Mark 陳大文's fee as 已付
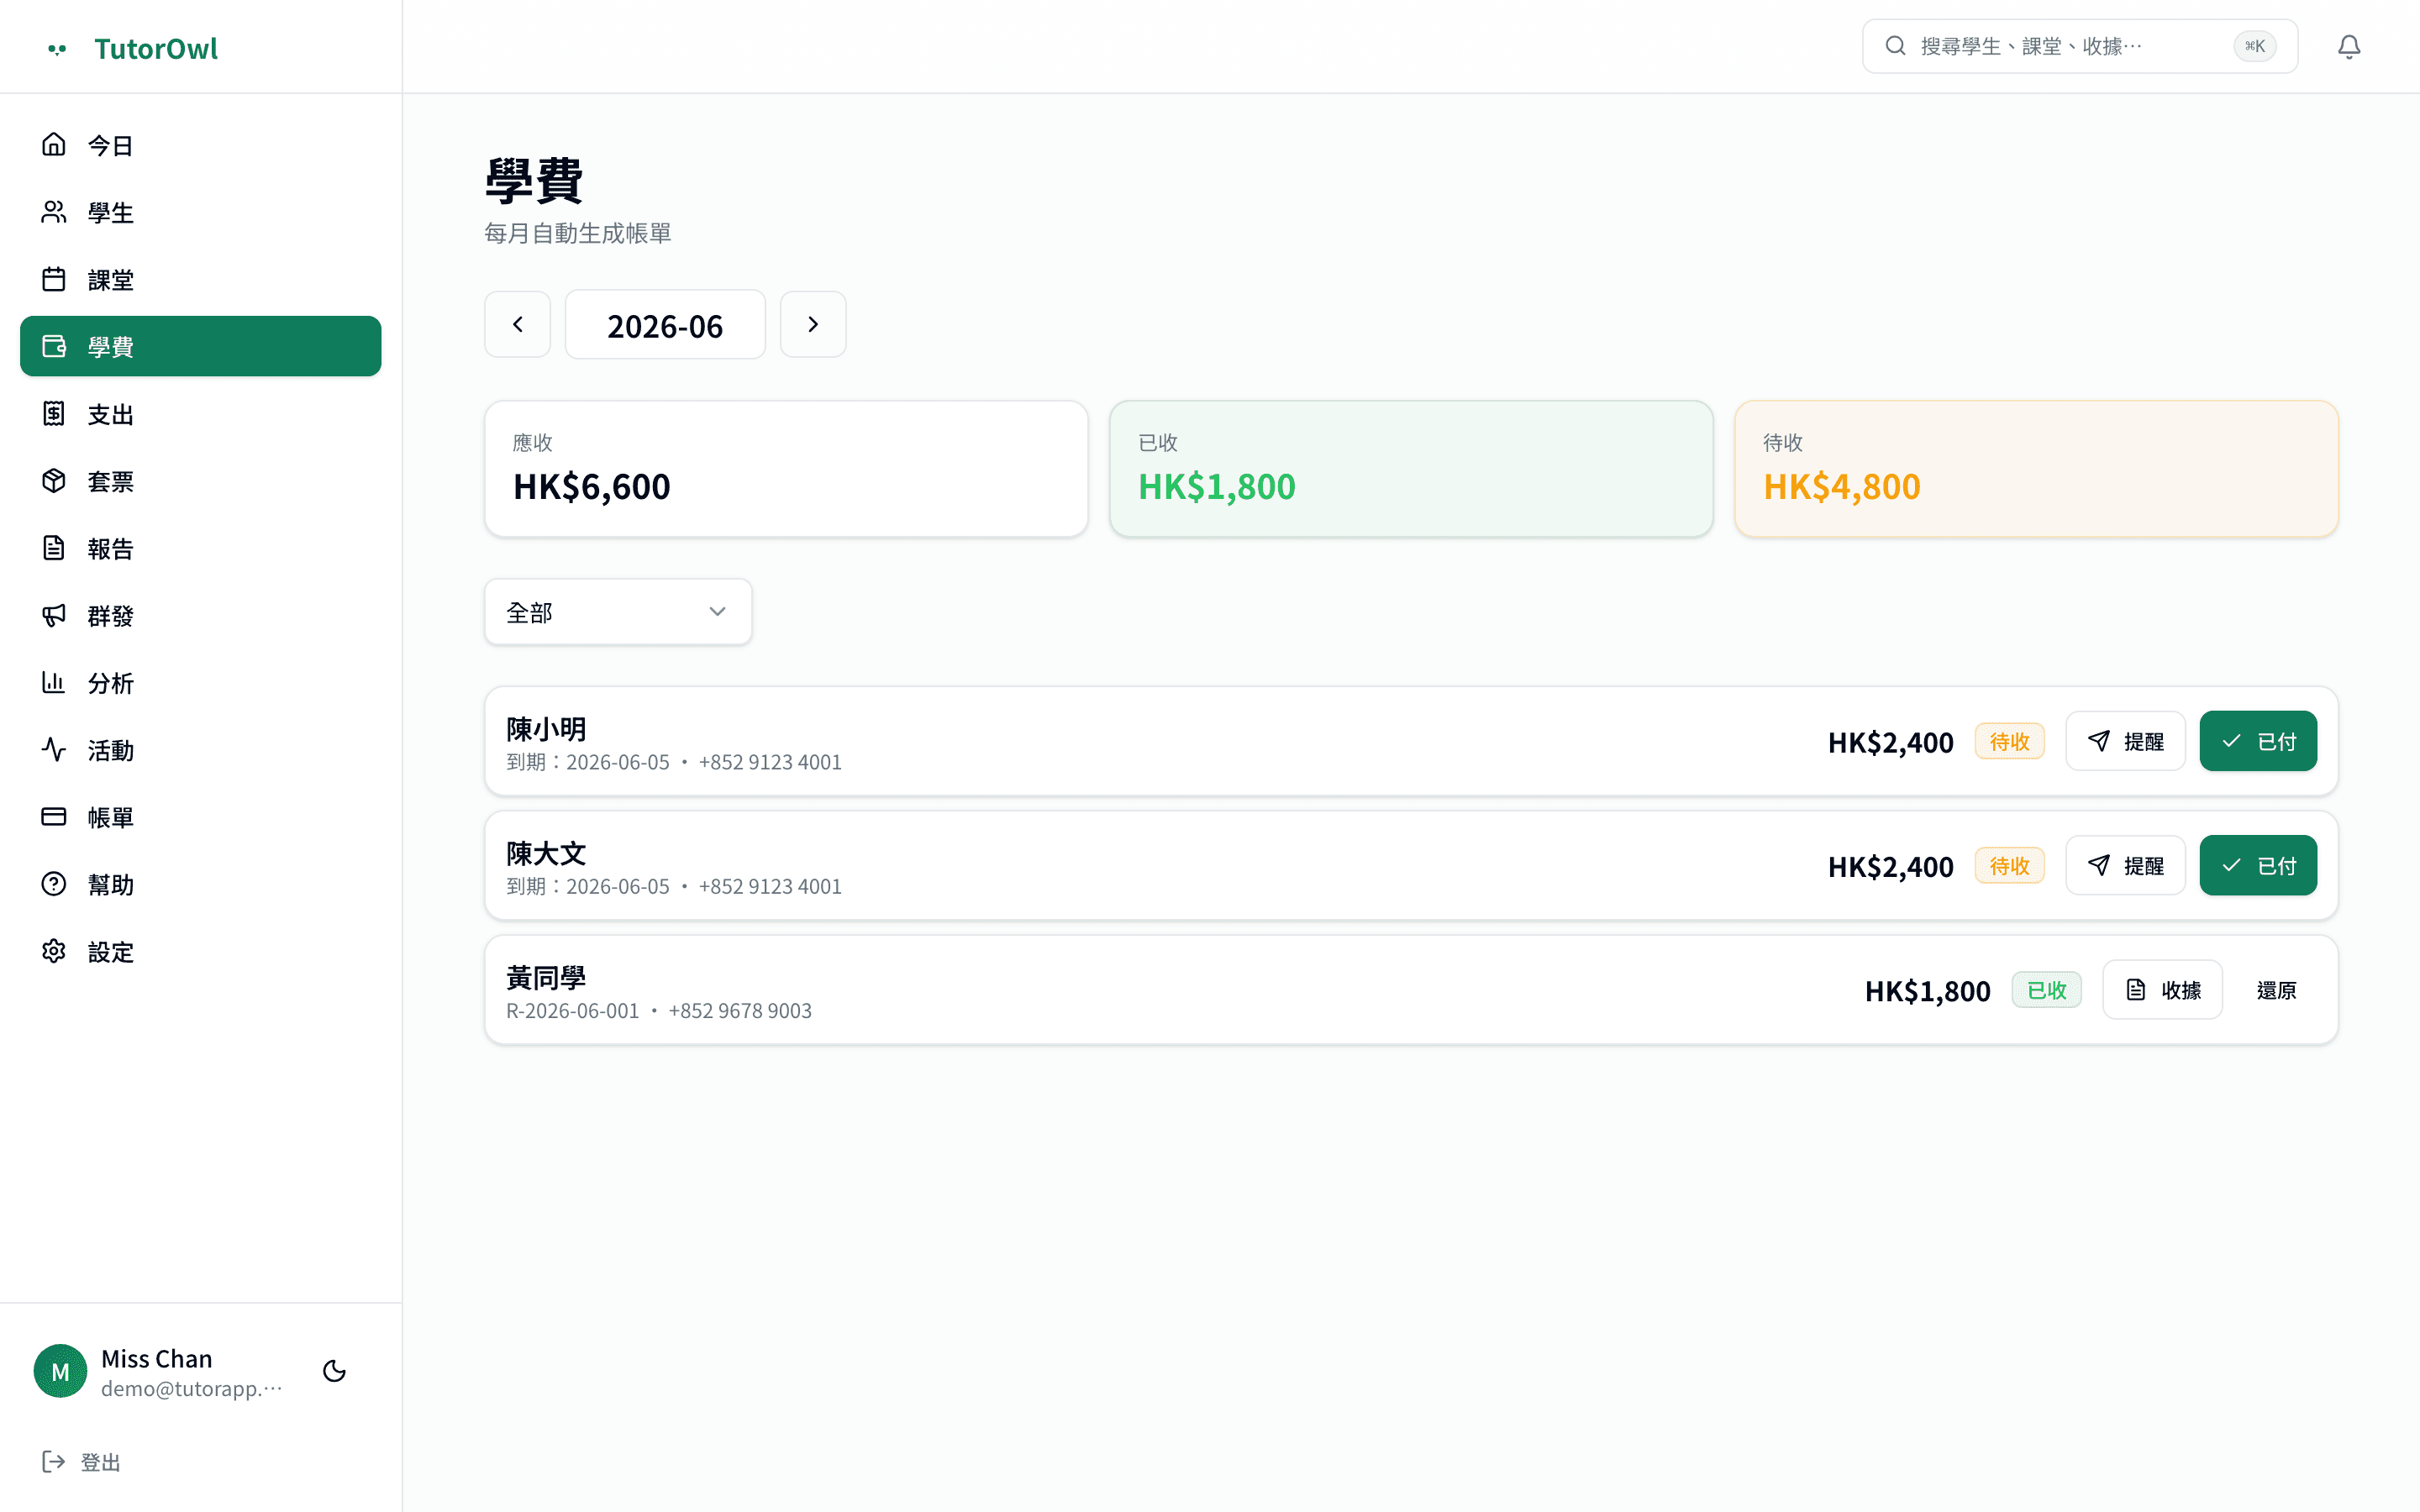The image size is (2420, 1512). tap(2258, 865)
